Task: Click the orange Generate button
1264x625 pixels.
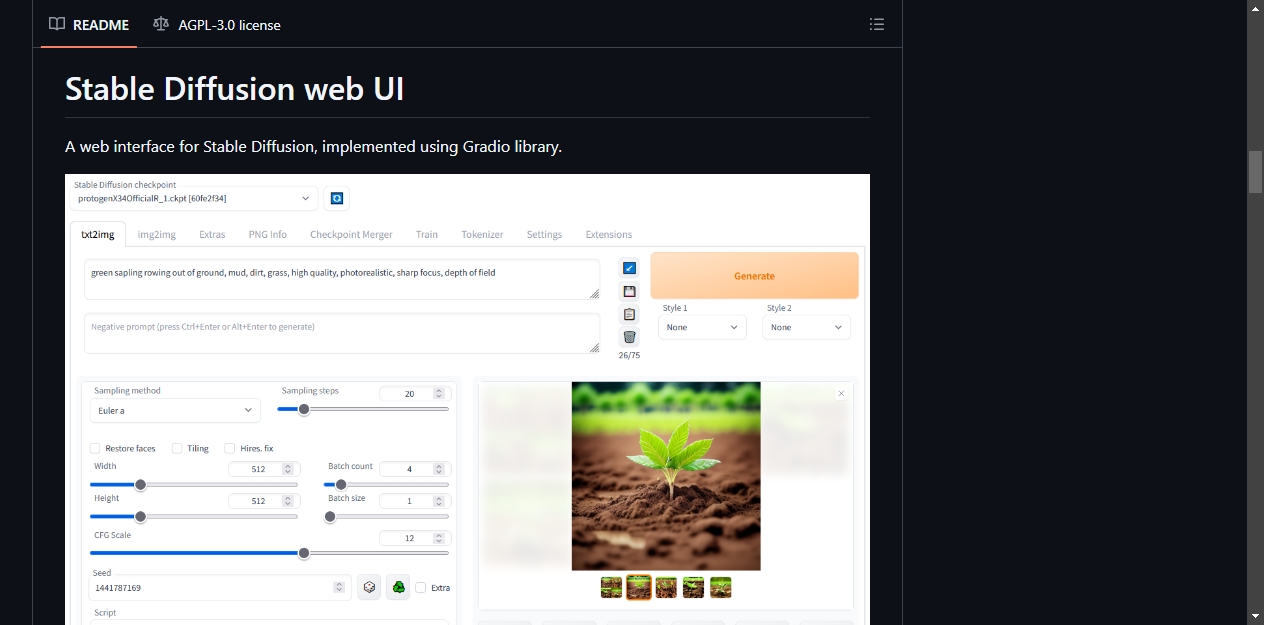Action: coord(754,275)
